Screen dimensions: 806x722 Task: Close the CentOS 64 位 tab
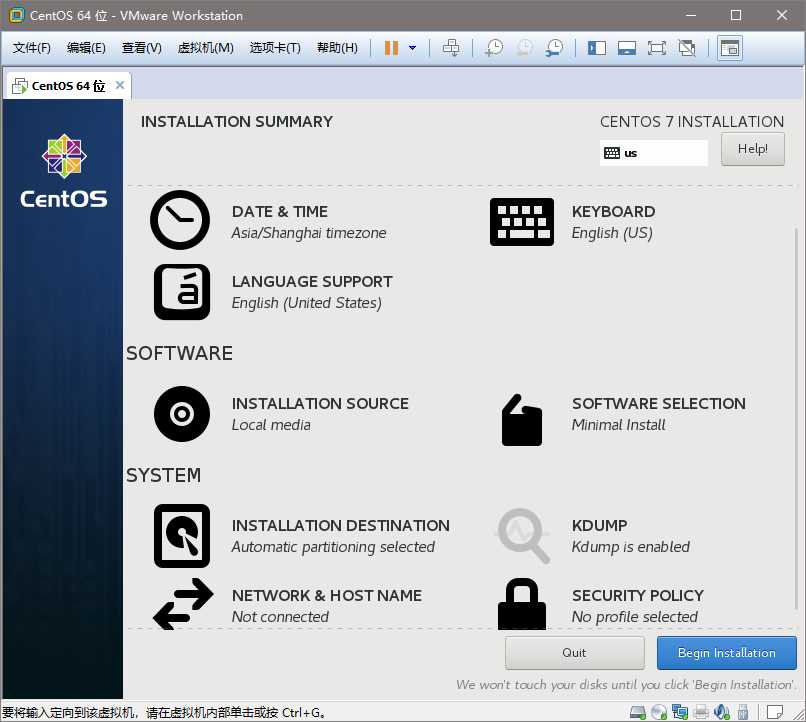tap(120, 85)
